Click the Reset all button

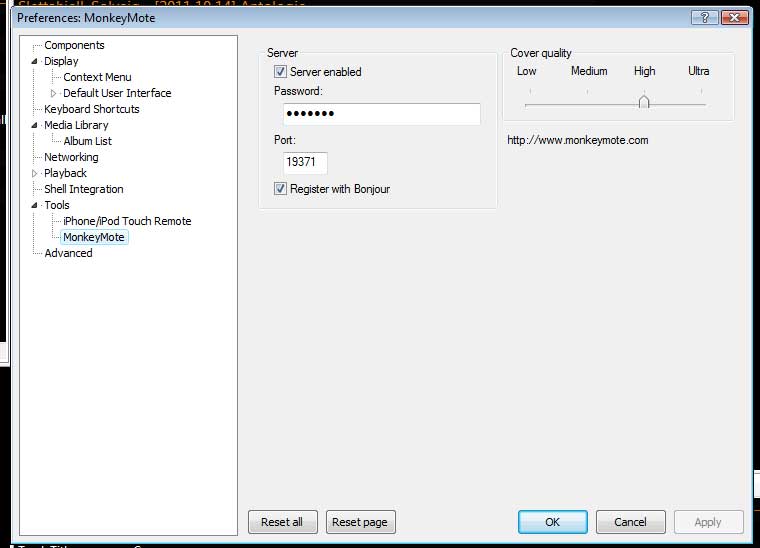pyautogui.click(x=283, y=522)
